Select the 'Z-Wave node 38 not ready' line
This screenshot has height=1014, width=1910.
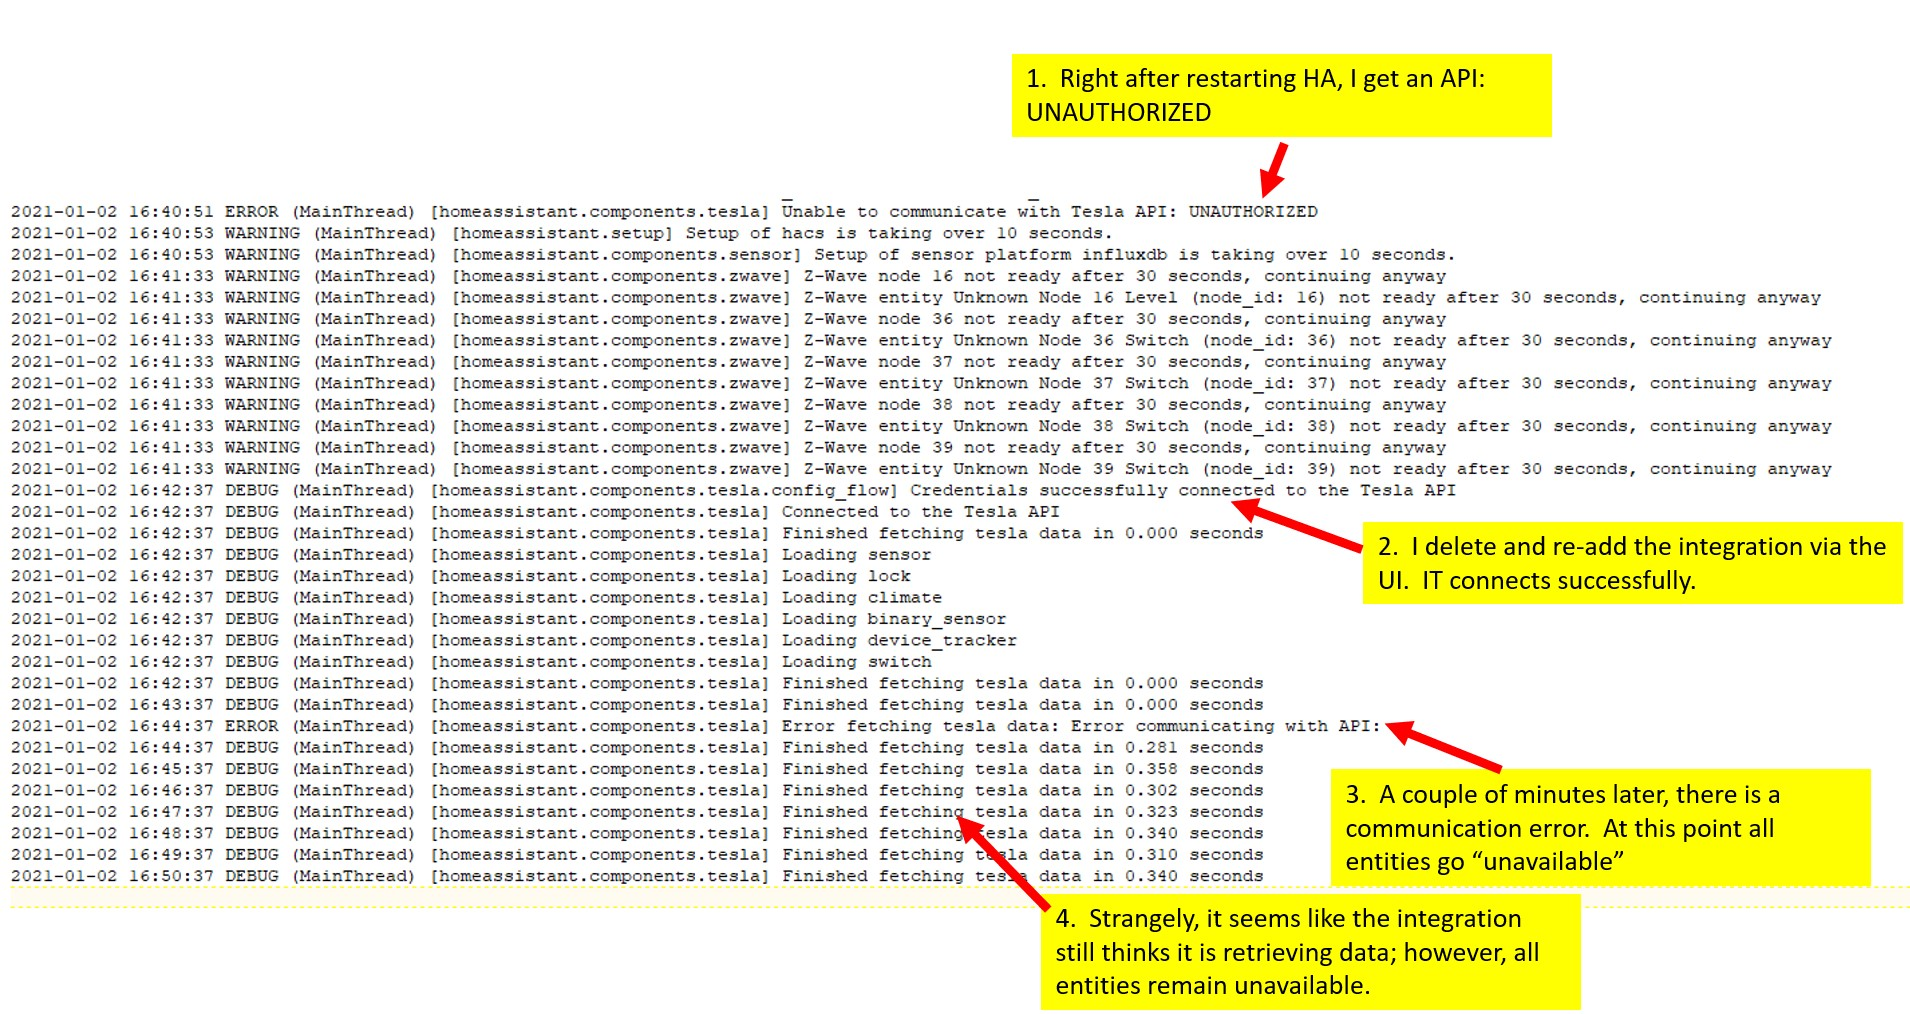pos(728,405)
